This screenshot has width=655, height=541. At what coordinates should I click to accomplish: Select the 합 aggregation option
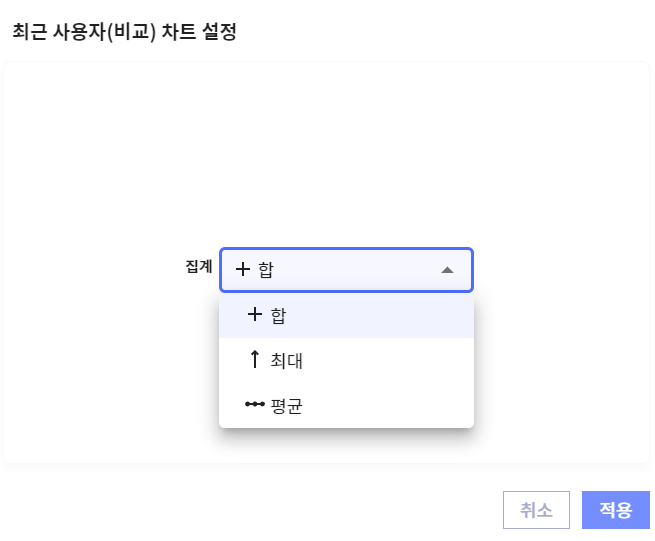click(346, 315)
